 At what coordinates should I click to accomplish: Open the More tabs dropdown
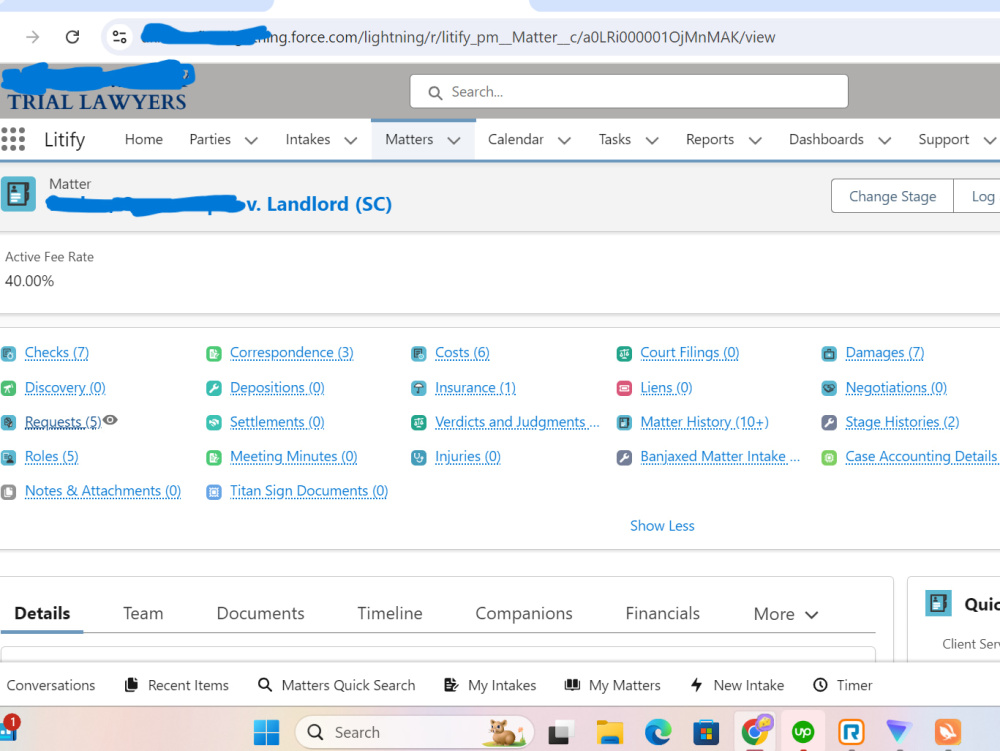(785, 614)
